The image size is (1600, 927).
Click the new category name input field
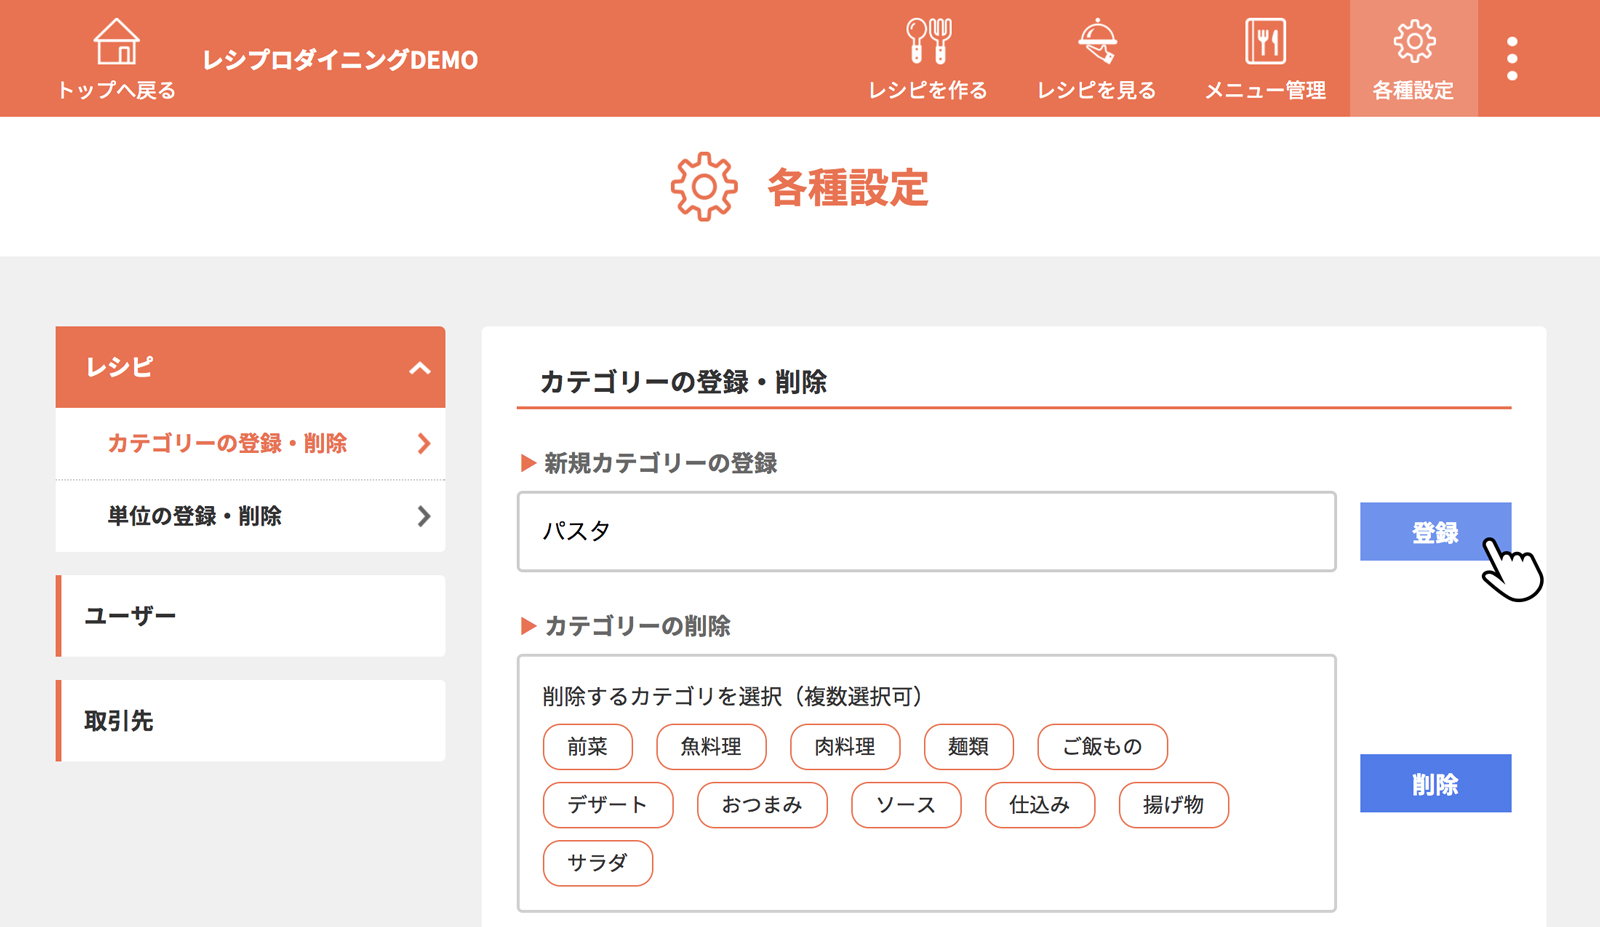pyautogui.click(x=926, y=532)
